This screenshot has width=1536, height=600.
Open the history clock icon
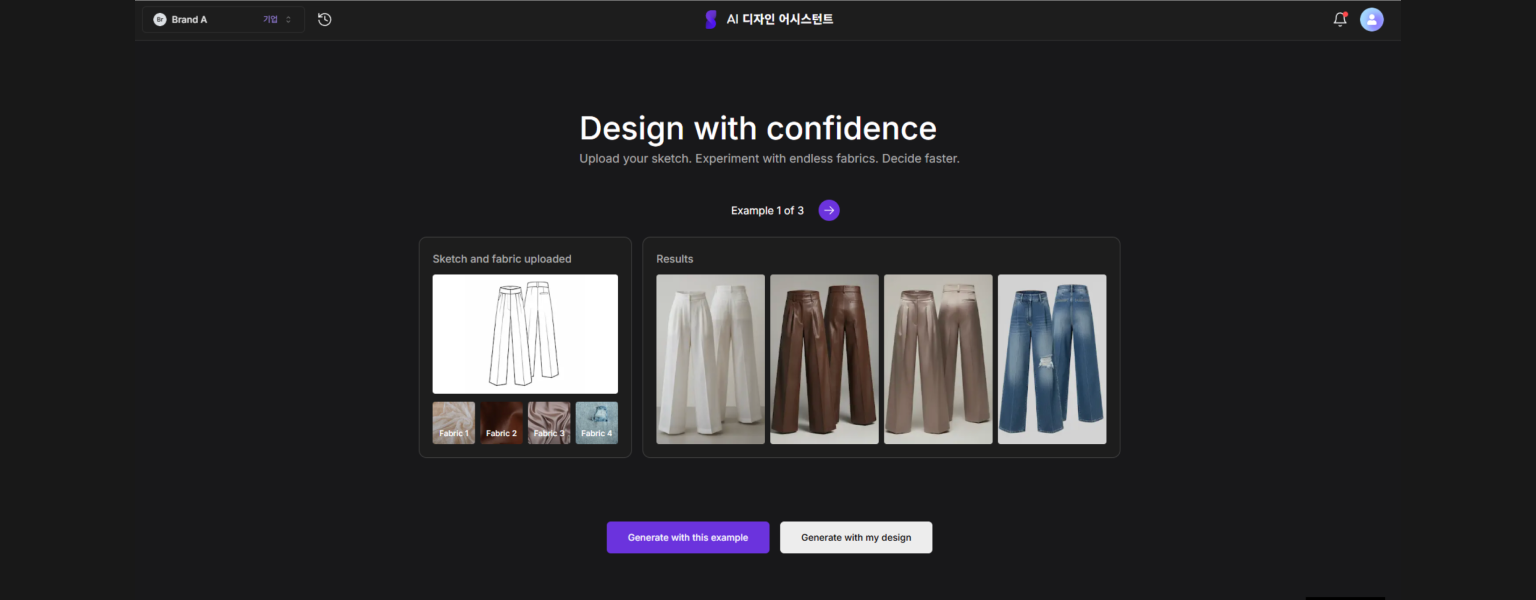(325, 20)
